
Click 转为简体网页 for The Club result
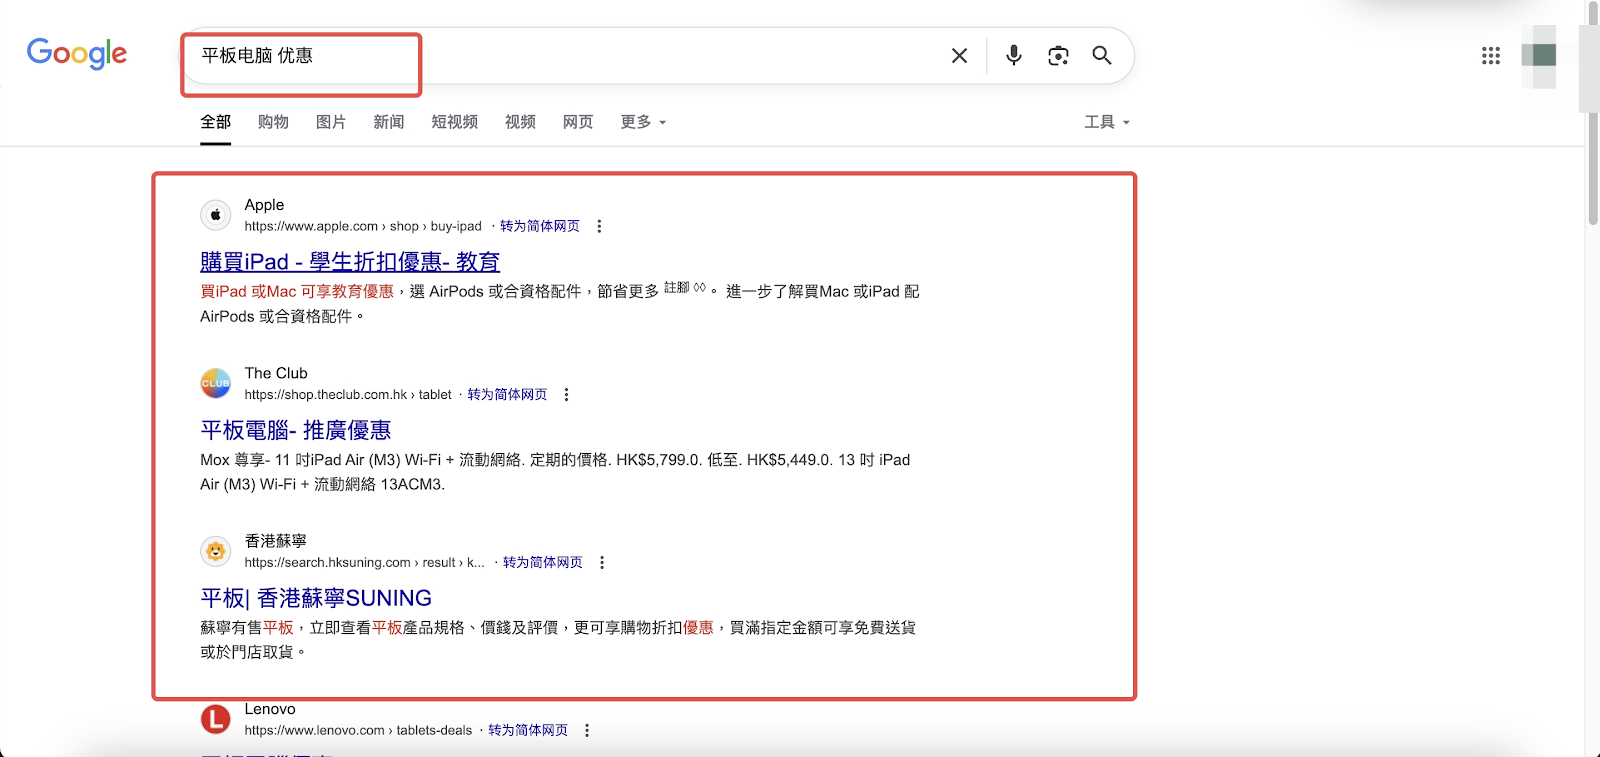coord(507,395)
